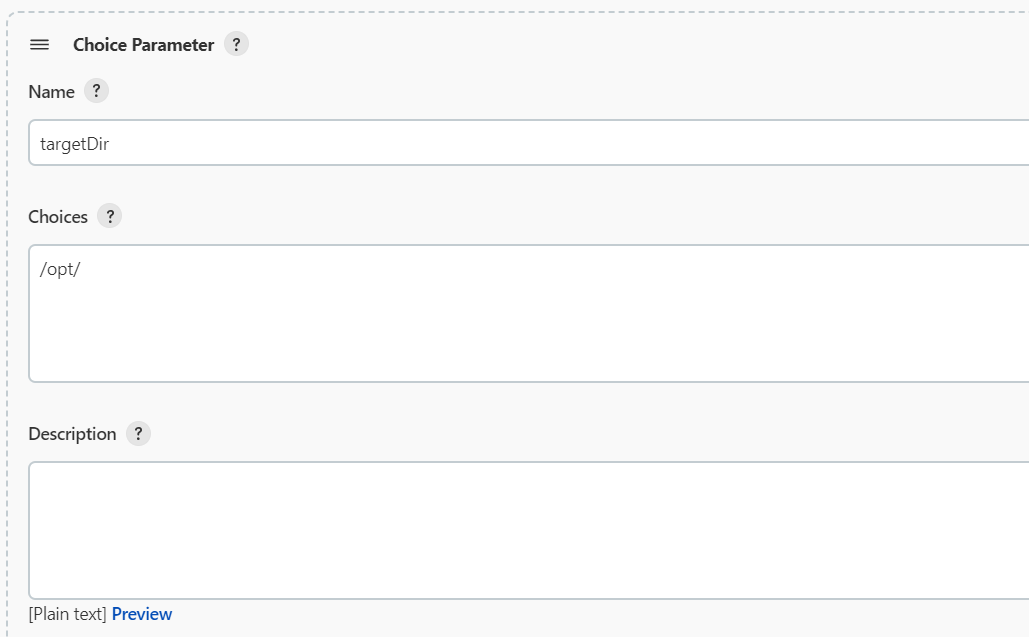The width and height of the screenshot is (1029, 637).
Task: Click the question mark beside Choices
Action: point(110,216)
